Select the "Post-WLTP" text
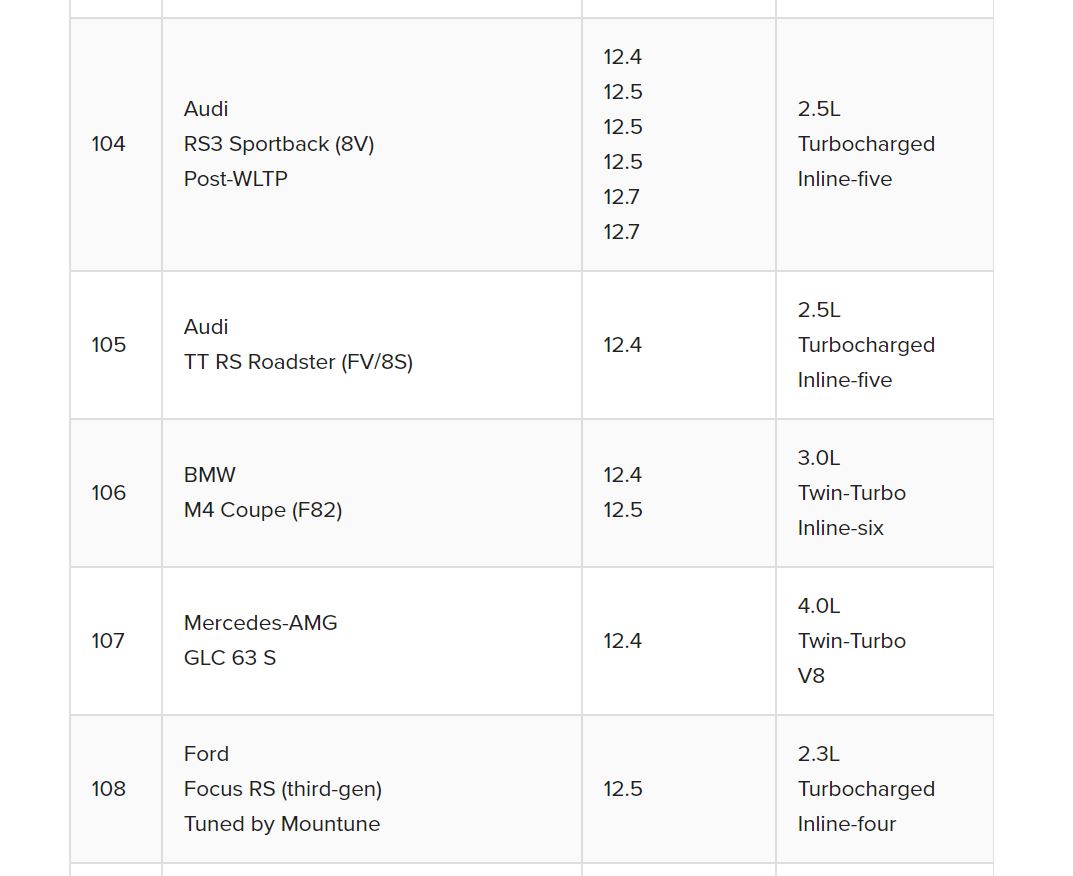The width and height of the screenshot is (1073, 876). coord(235,179)
